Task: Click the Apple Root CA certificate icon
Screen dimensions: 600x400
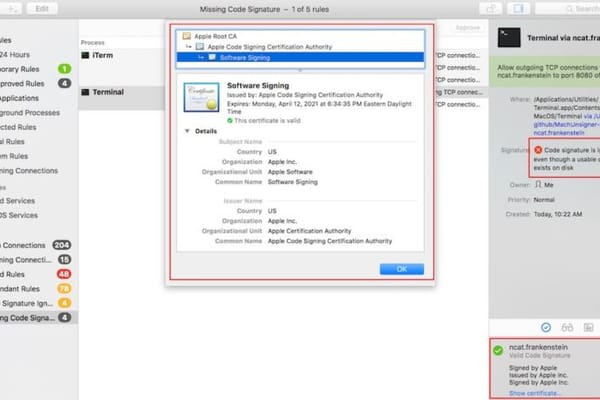Action: 187,36
